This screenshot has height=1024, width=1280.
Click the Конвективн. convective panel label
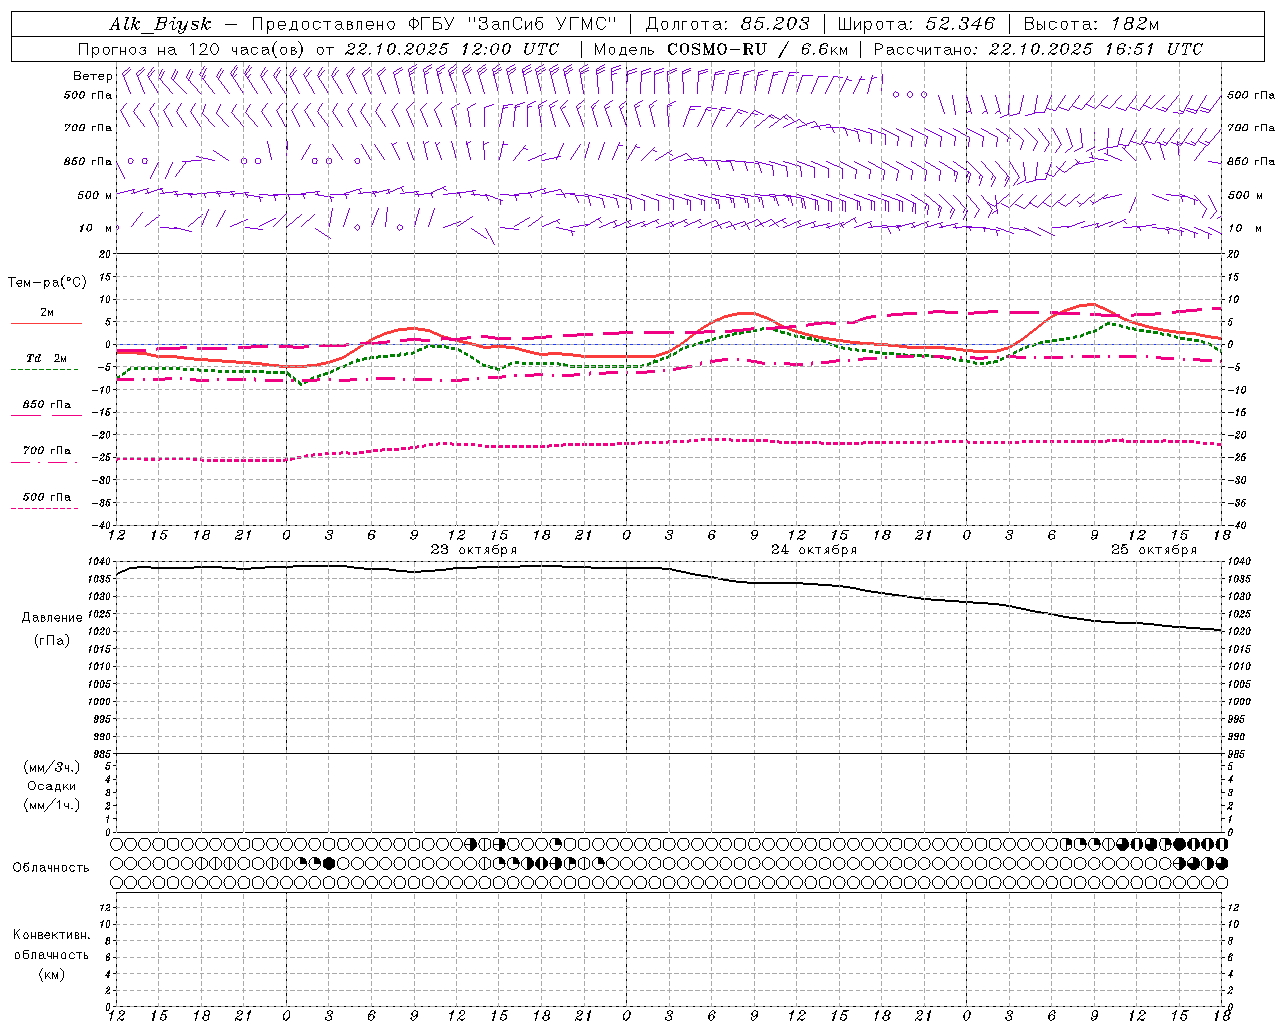click(52, 935)
